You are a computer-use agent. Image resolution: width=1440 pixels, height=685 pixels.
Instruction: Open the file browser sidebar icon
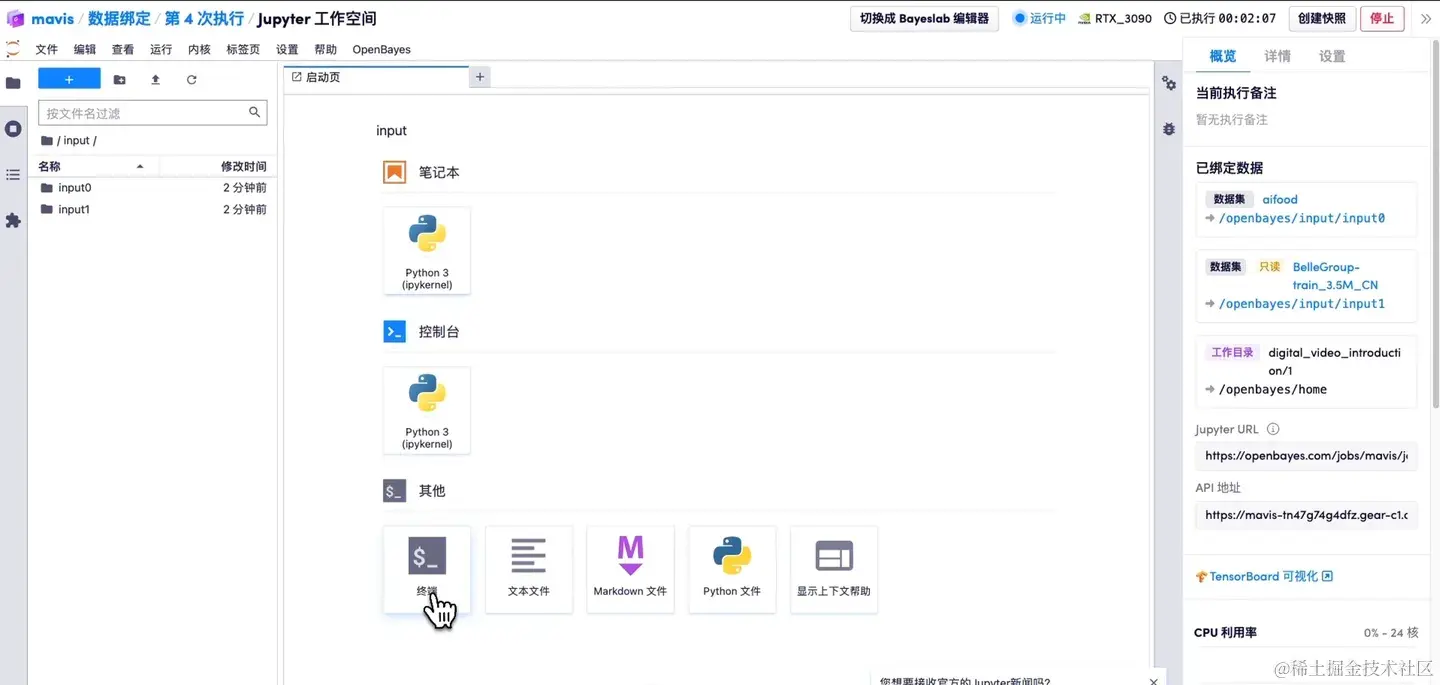click(x=13, y=83)
